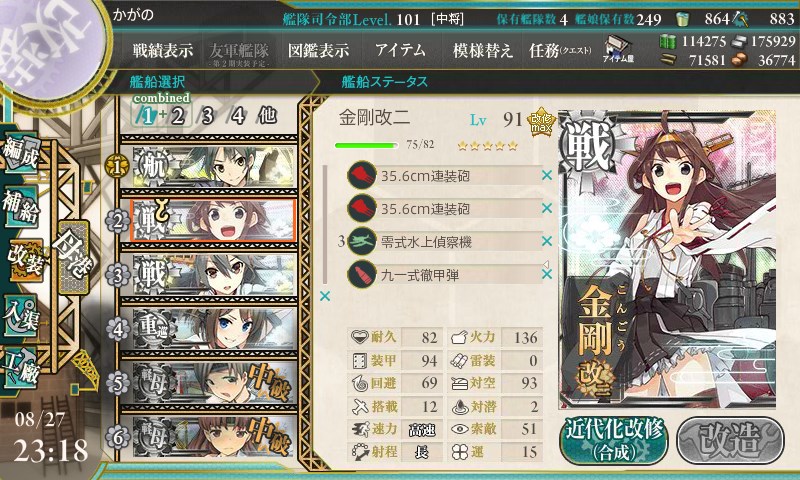Go to 母港 home port badge
800x480 pixels.
[x=74, y=258]
